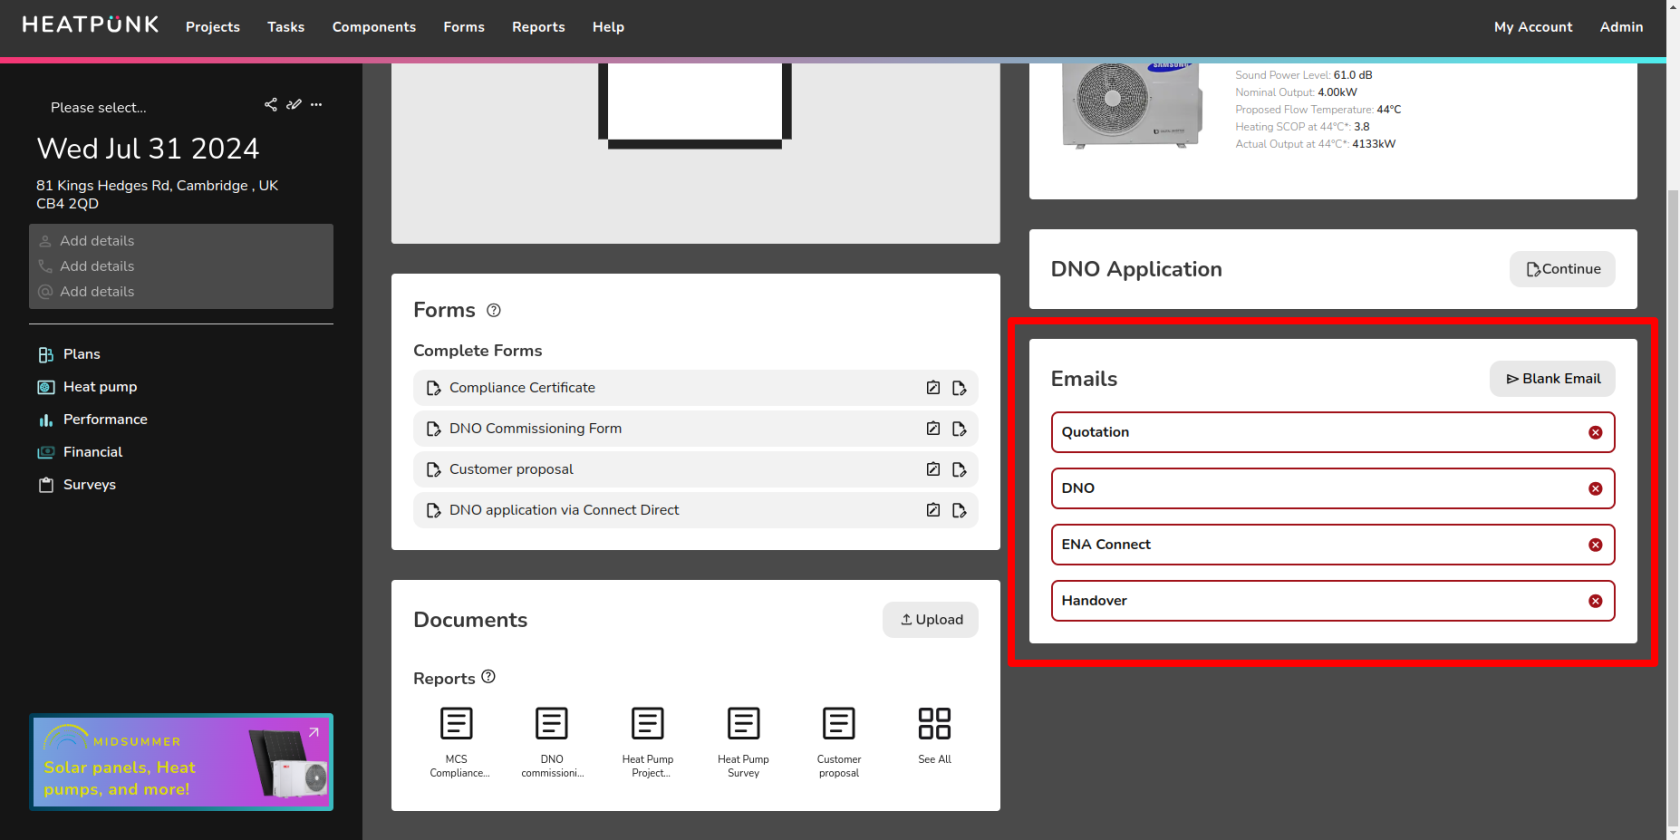
Task: Export the DNO Commissioning Form
Action: coord(959,429)
